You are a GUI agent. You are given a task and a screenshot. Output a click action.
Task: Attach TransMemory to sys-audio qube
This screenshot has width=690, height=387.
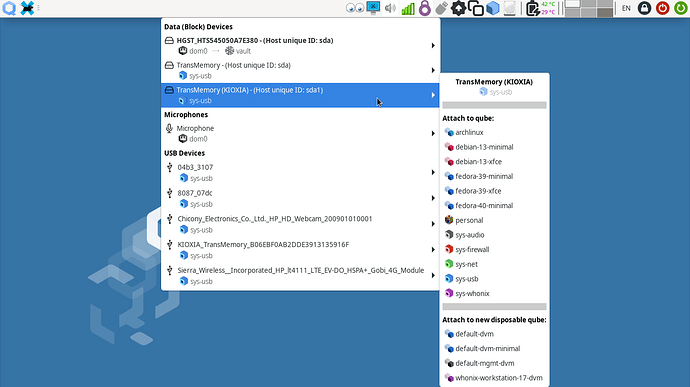[494, 235]
